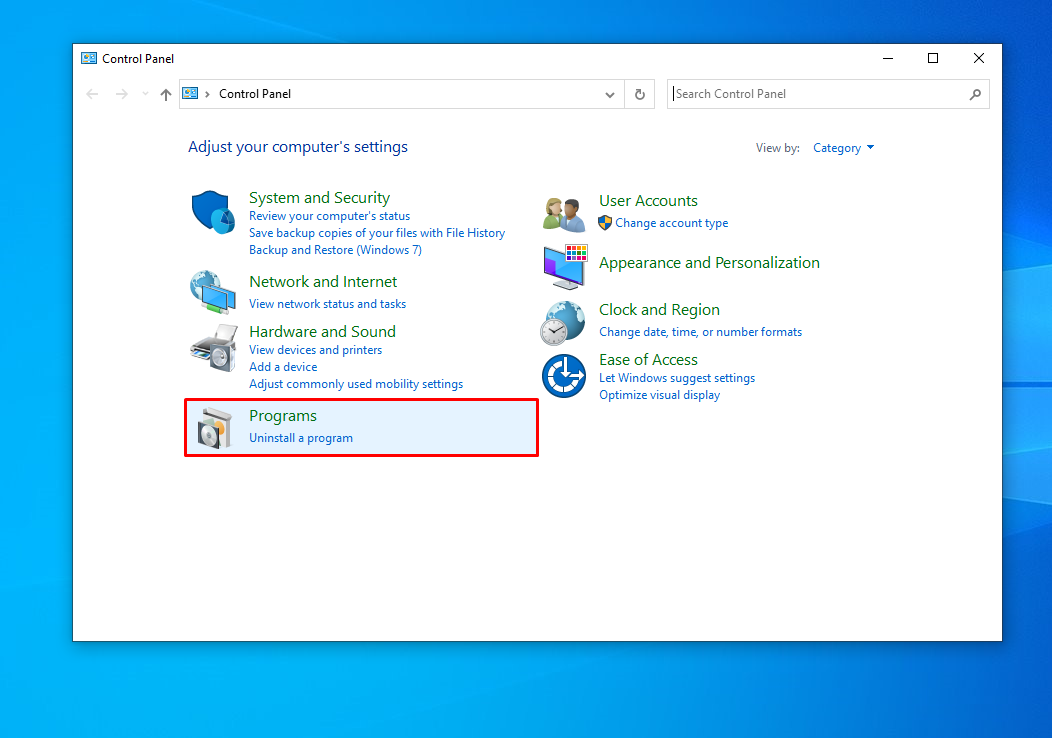Image resolution: width=1052 pixels, height=738 pixels.
Task: Click Let Windows suggest settings
Action: pos(677,378)
